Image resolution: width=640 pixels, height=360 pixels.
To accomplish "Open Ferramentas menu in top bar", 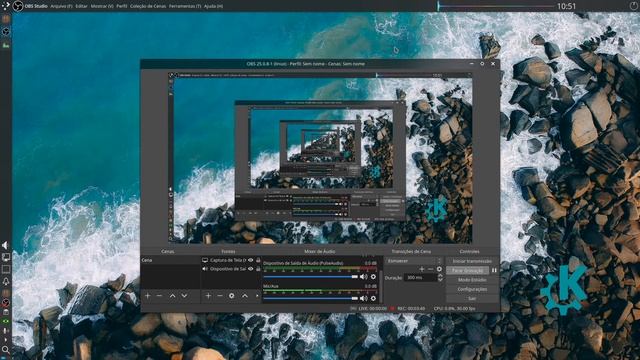I will (185, 6).
